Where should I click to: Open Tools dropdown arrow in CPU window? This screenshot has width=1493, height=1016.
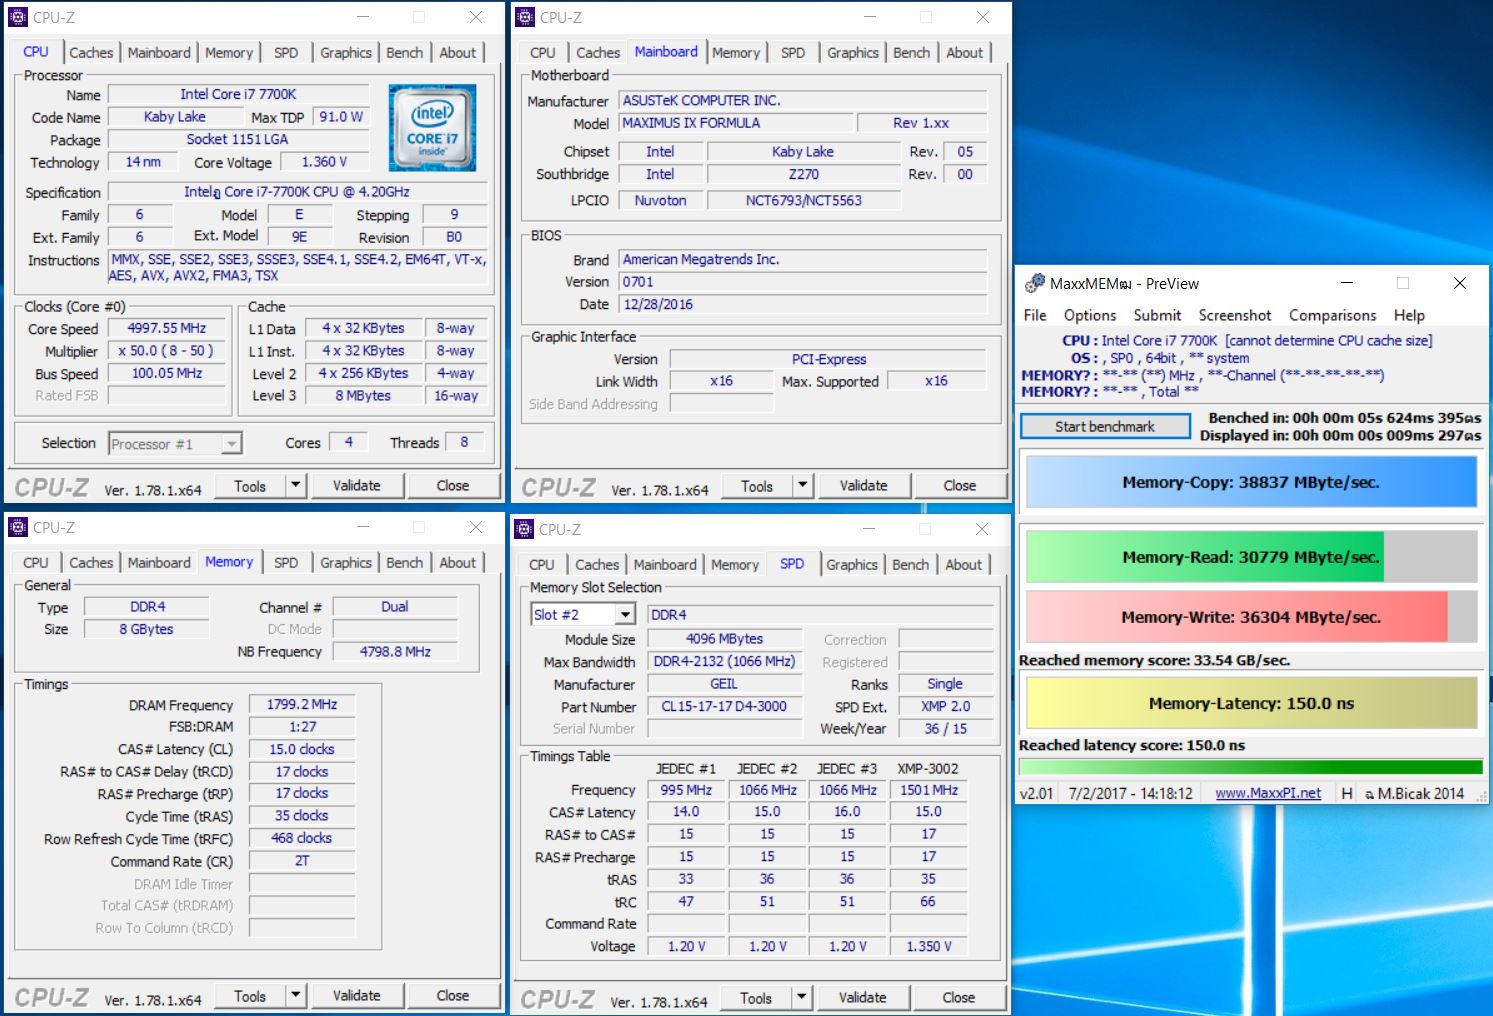(295, 485)
